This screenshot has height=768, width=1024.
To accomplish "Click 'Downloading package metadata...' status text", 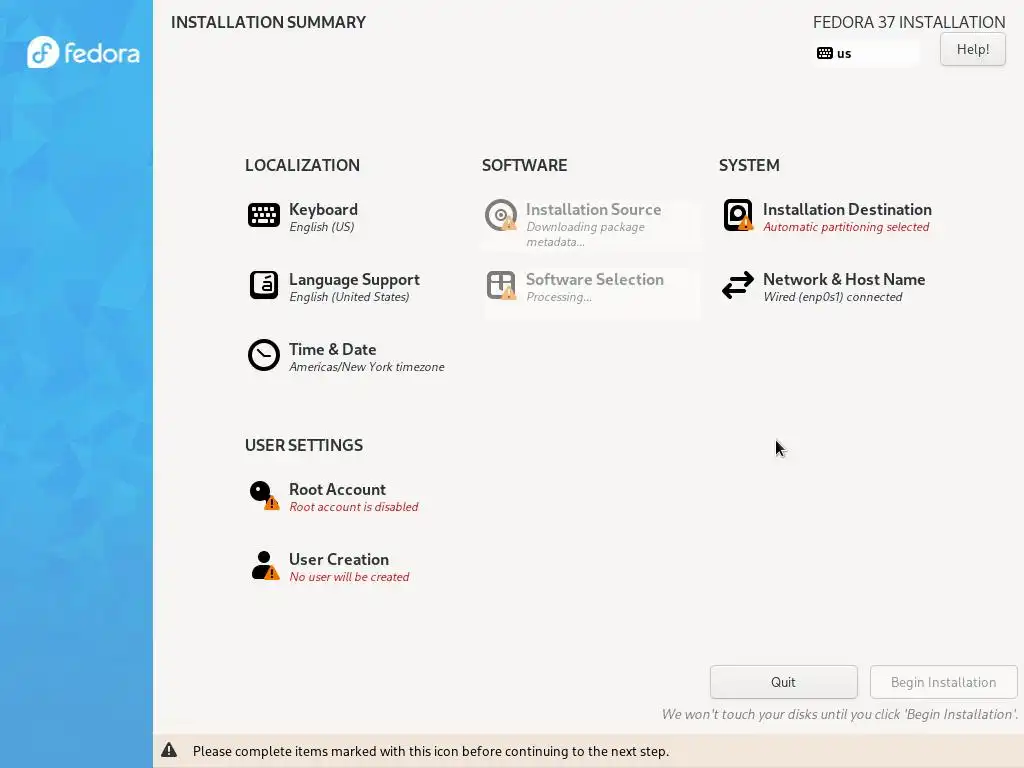I will pos(585,234).
